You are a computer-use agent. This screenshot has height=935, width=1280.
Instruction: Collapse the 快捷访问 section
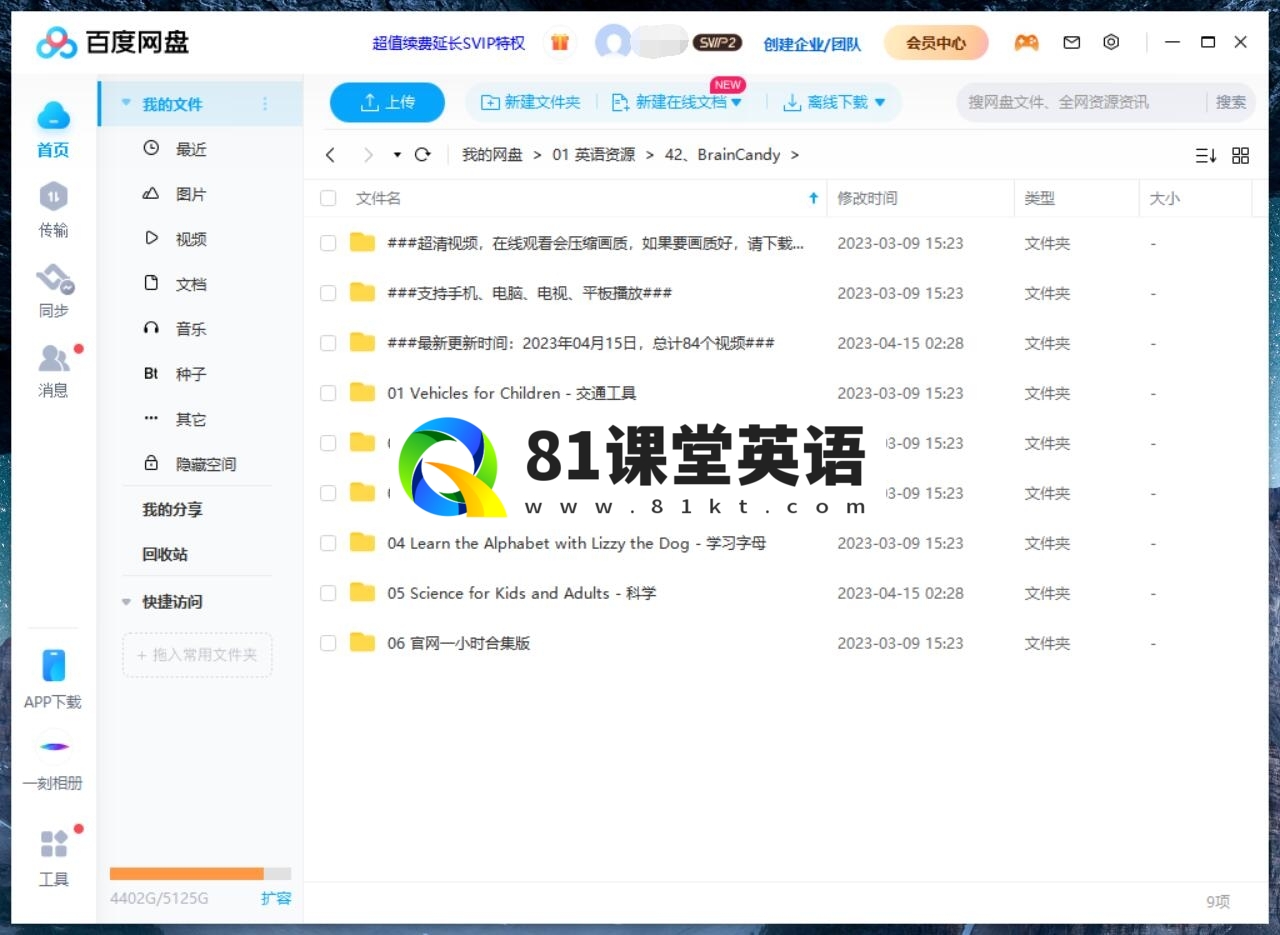pos(126,602)
